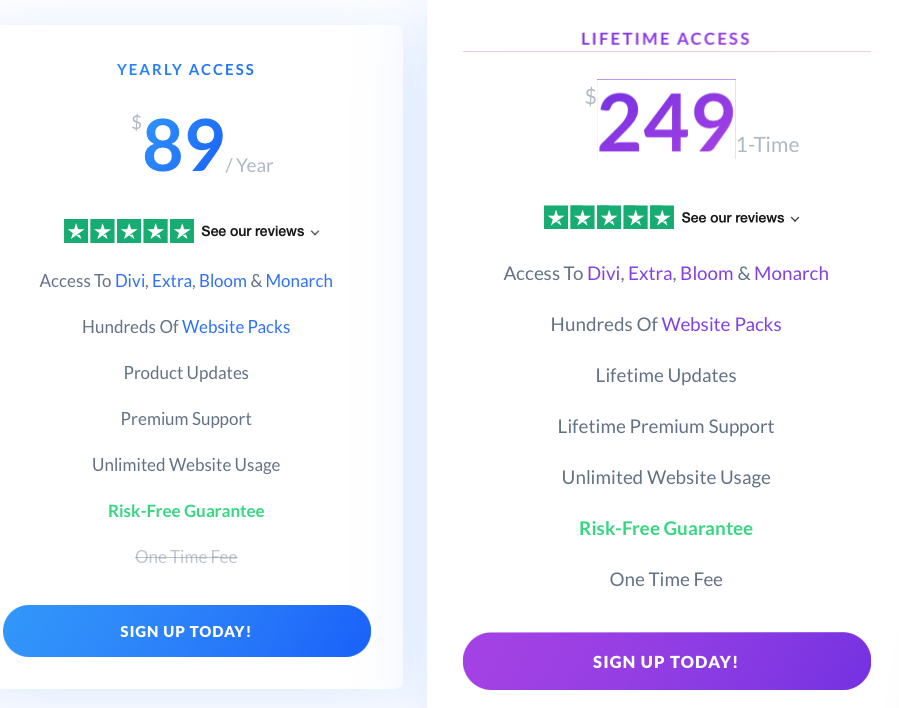Open the blue Bloom link
This screenshot has width=899, height=708.
(223, 281)
